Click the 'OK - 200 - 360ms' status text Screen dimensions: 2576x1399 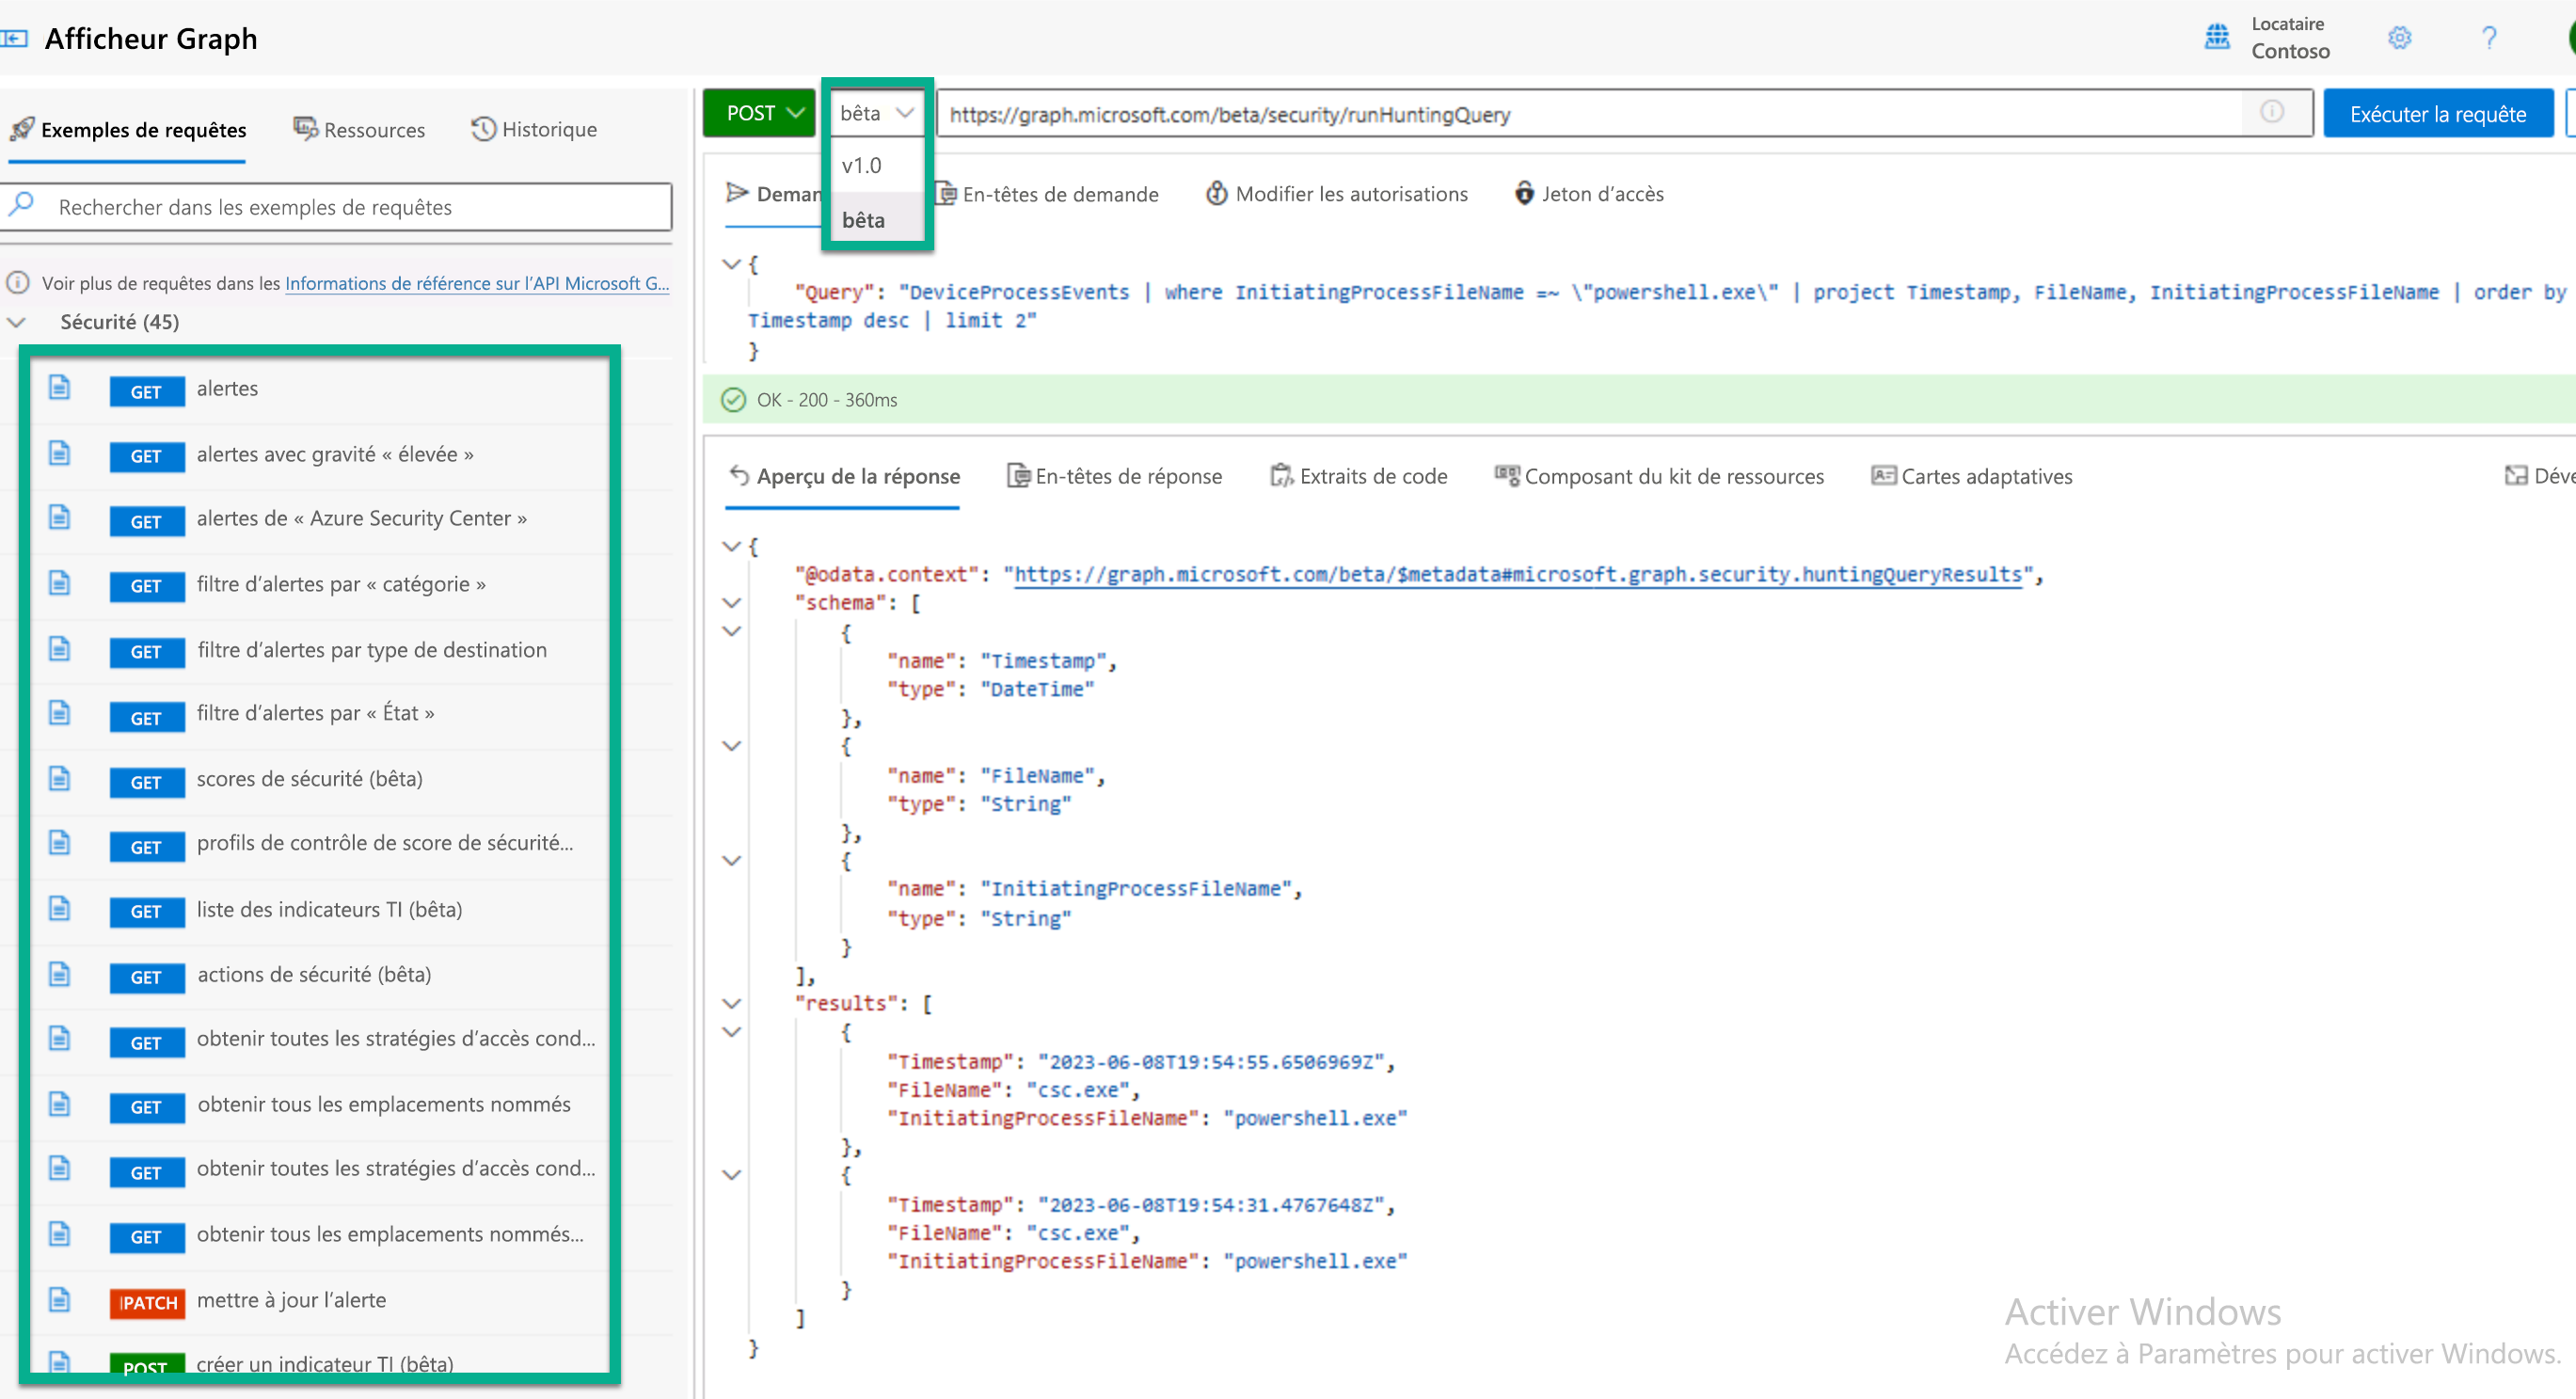pyautogui.click(x=827, y=400)
